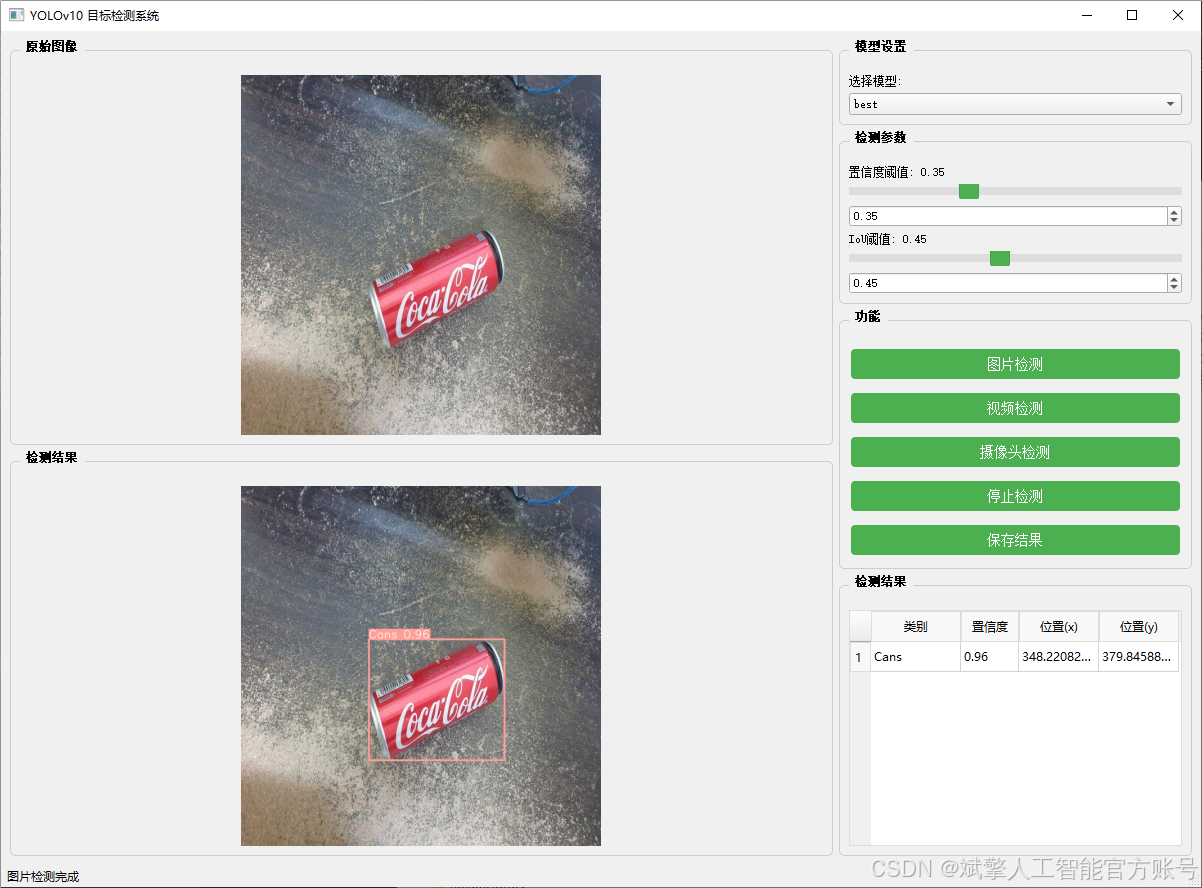This screenshot has width=1202, height=888.
Task: Click the 379.84588 position y cell
Action: (1138, 657)
